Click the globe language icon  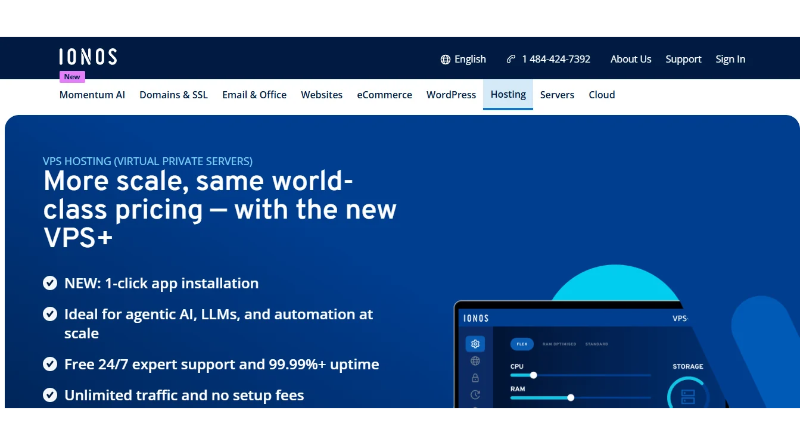click(445, 60)
